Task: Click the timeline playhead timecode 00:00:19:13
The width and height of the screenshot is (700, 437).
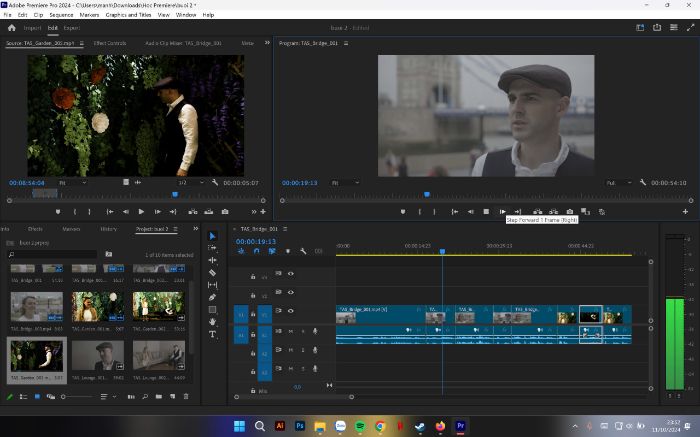Action: [x=256, y=241]
